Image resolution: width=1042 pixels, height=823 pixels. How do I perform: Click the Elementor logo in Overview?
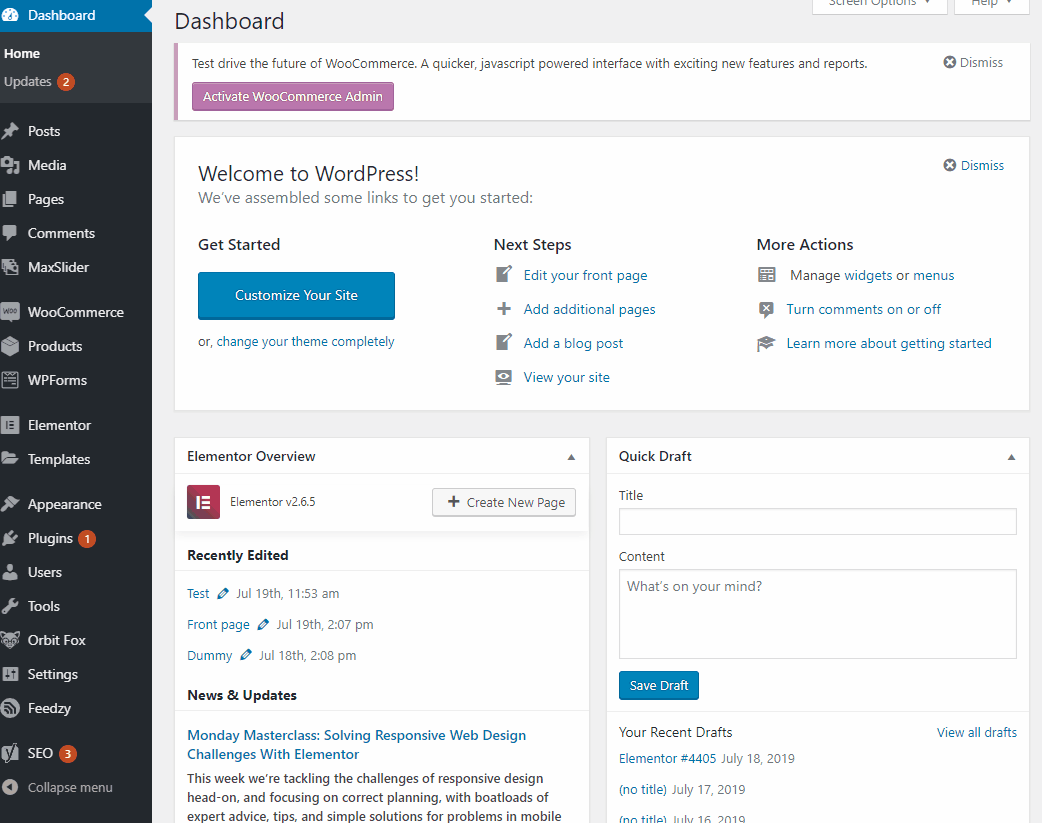(203, 502)
